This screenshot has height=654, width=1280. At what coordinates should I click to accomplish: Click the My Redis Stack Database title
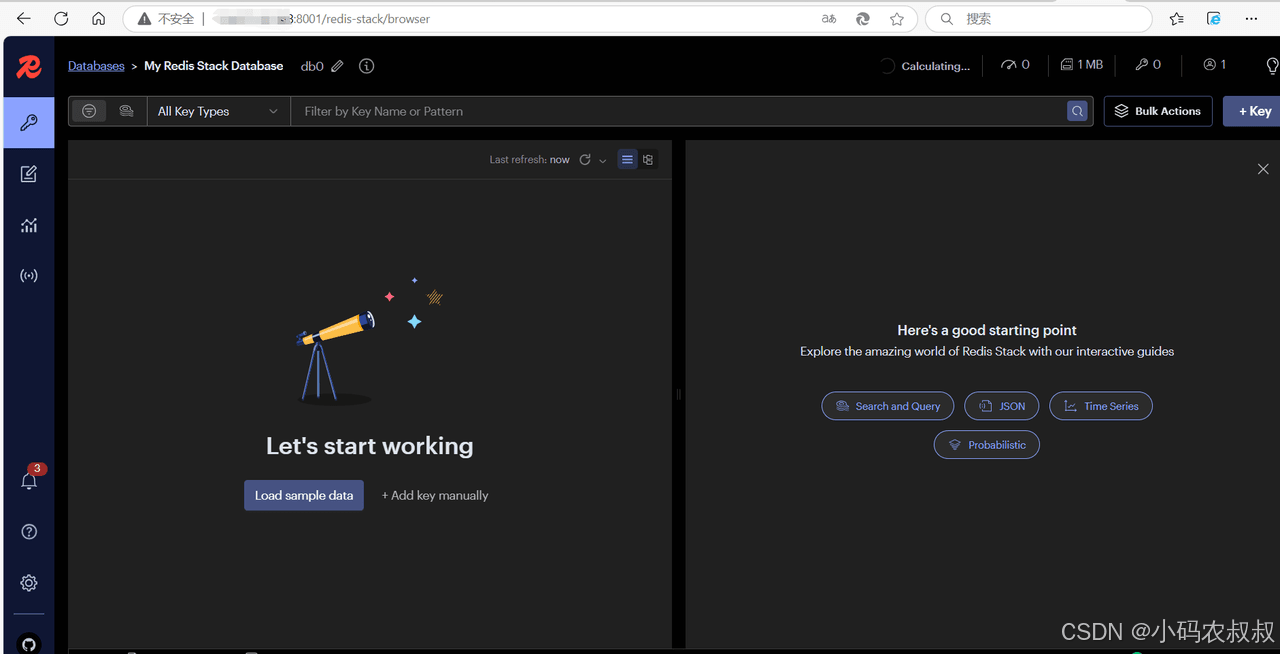pyautogui.click(x=214, y=66)
